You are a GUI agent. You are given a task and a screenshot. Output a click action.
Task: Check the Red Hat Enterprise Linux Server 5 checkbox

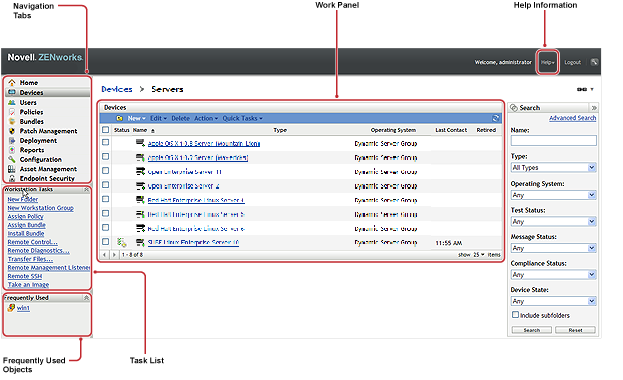(105, 213)
